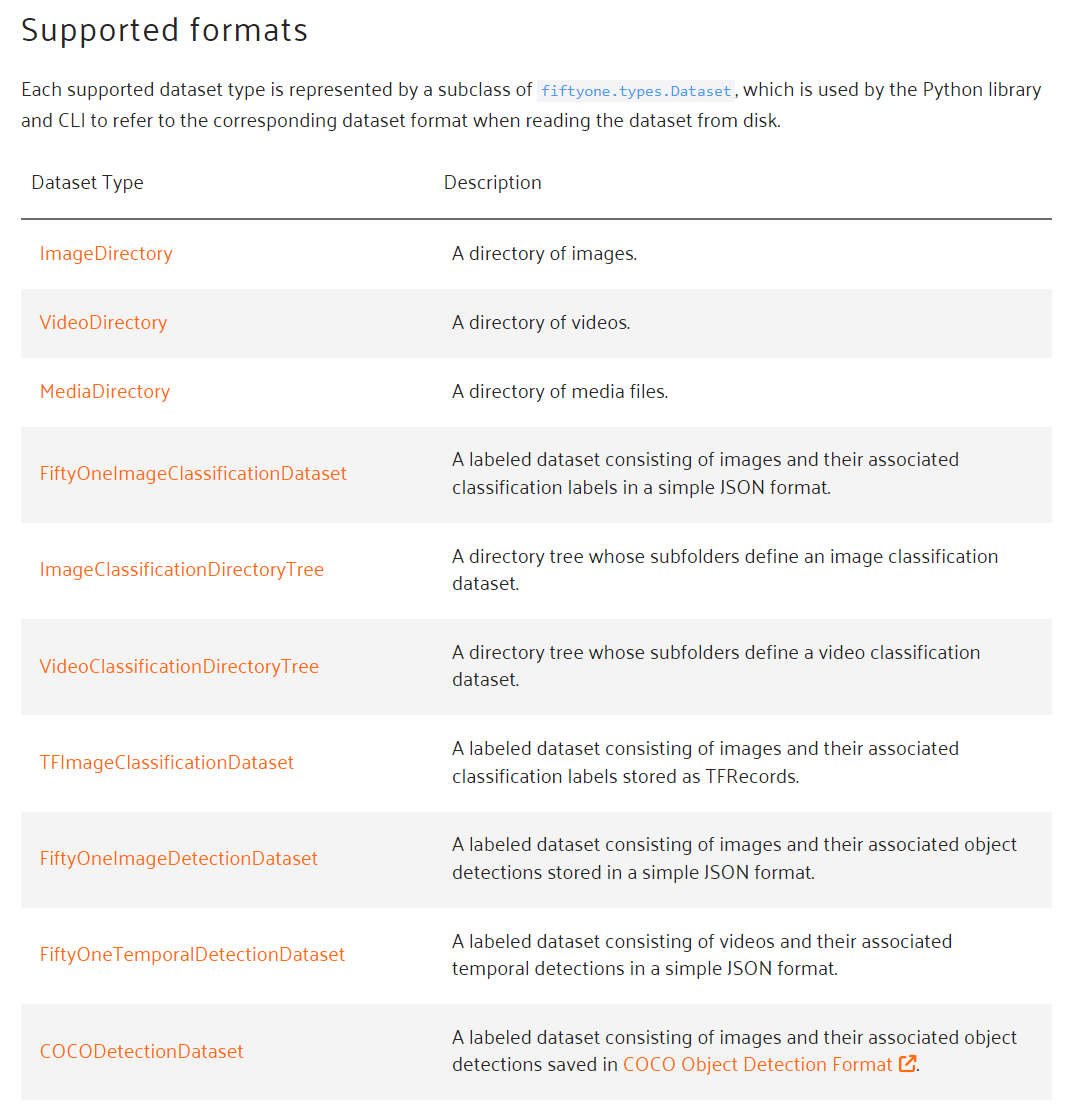Screen dimensions: 1065x1111
Task: Click the TFRecords classification description text
Action: coord(705,763)
